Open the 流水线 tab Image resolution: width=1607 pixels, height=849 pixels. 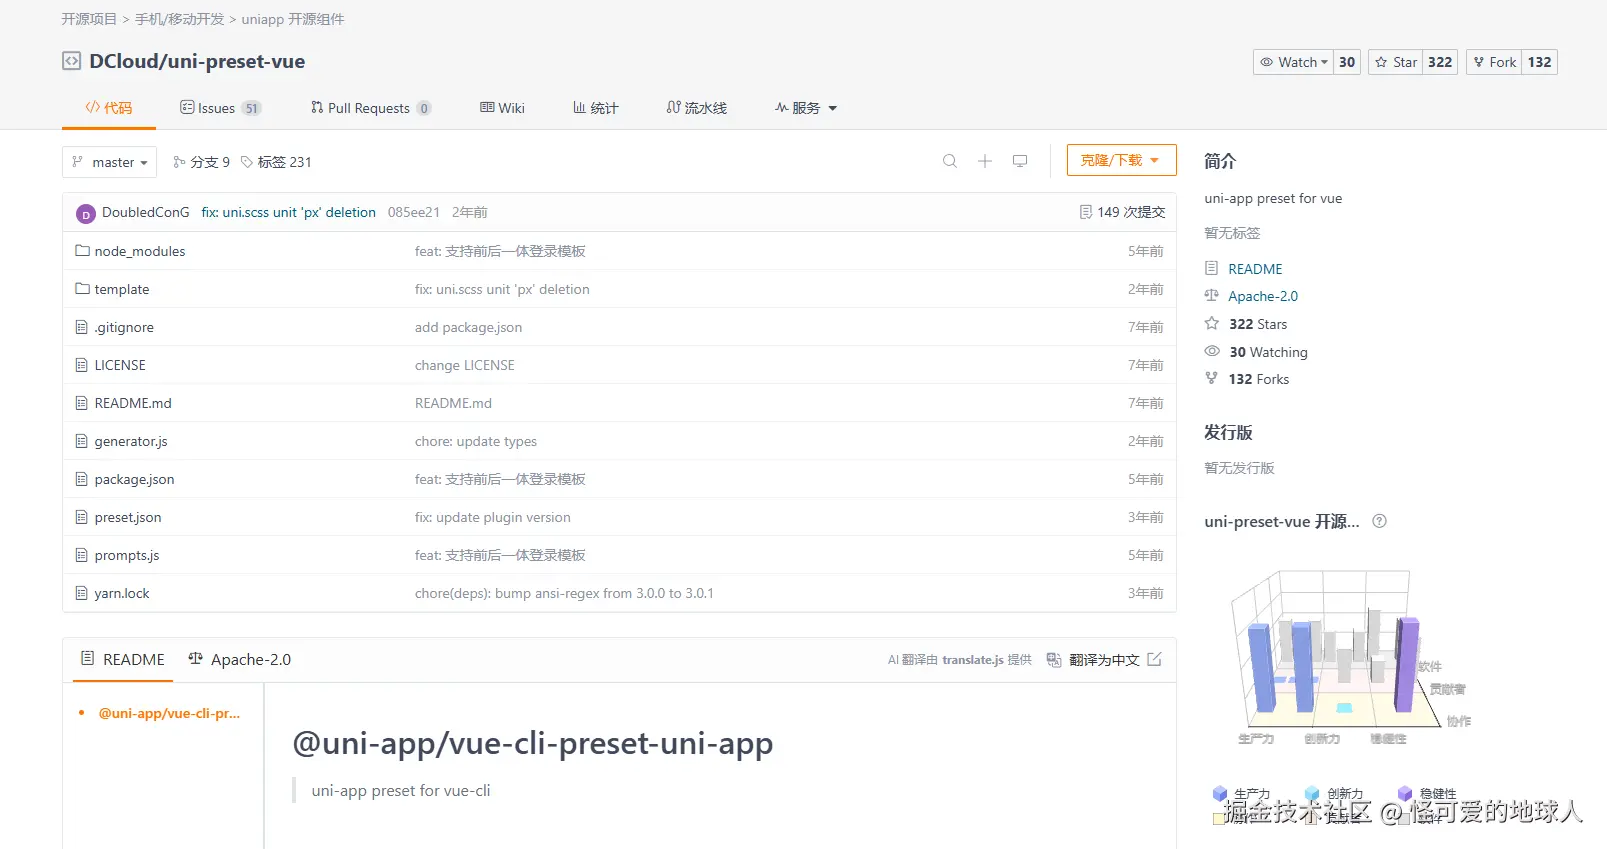click(697, 108)
